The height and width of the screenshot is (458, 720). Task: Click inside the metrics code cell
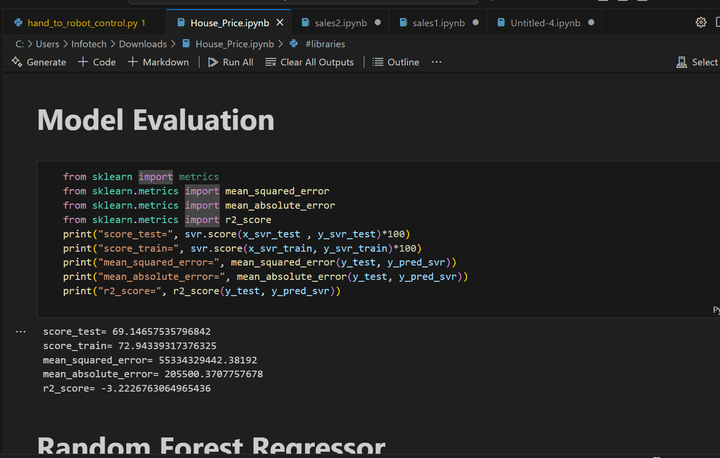pos(378,239)
